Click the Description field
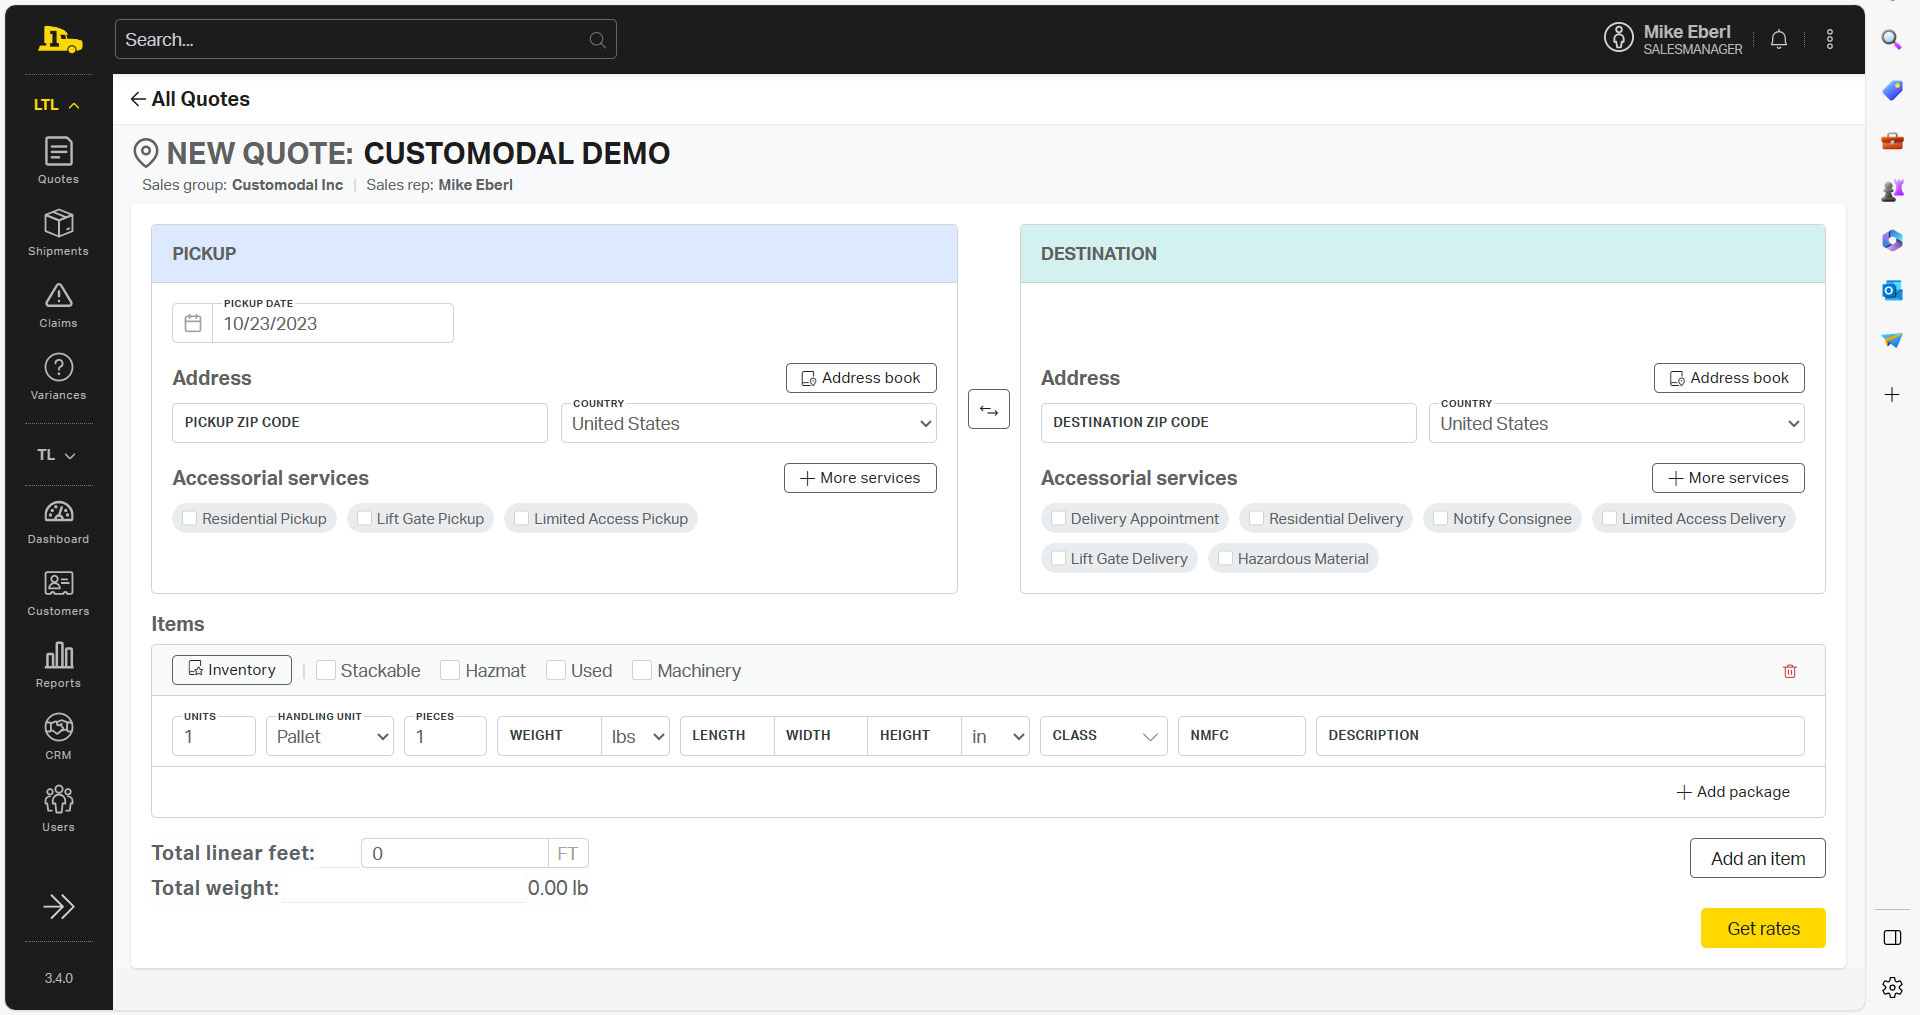Image resolution: width=1920 pixels, height=1015 pixels. pos(1560,736)
